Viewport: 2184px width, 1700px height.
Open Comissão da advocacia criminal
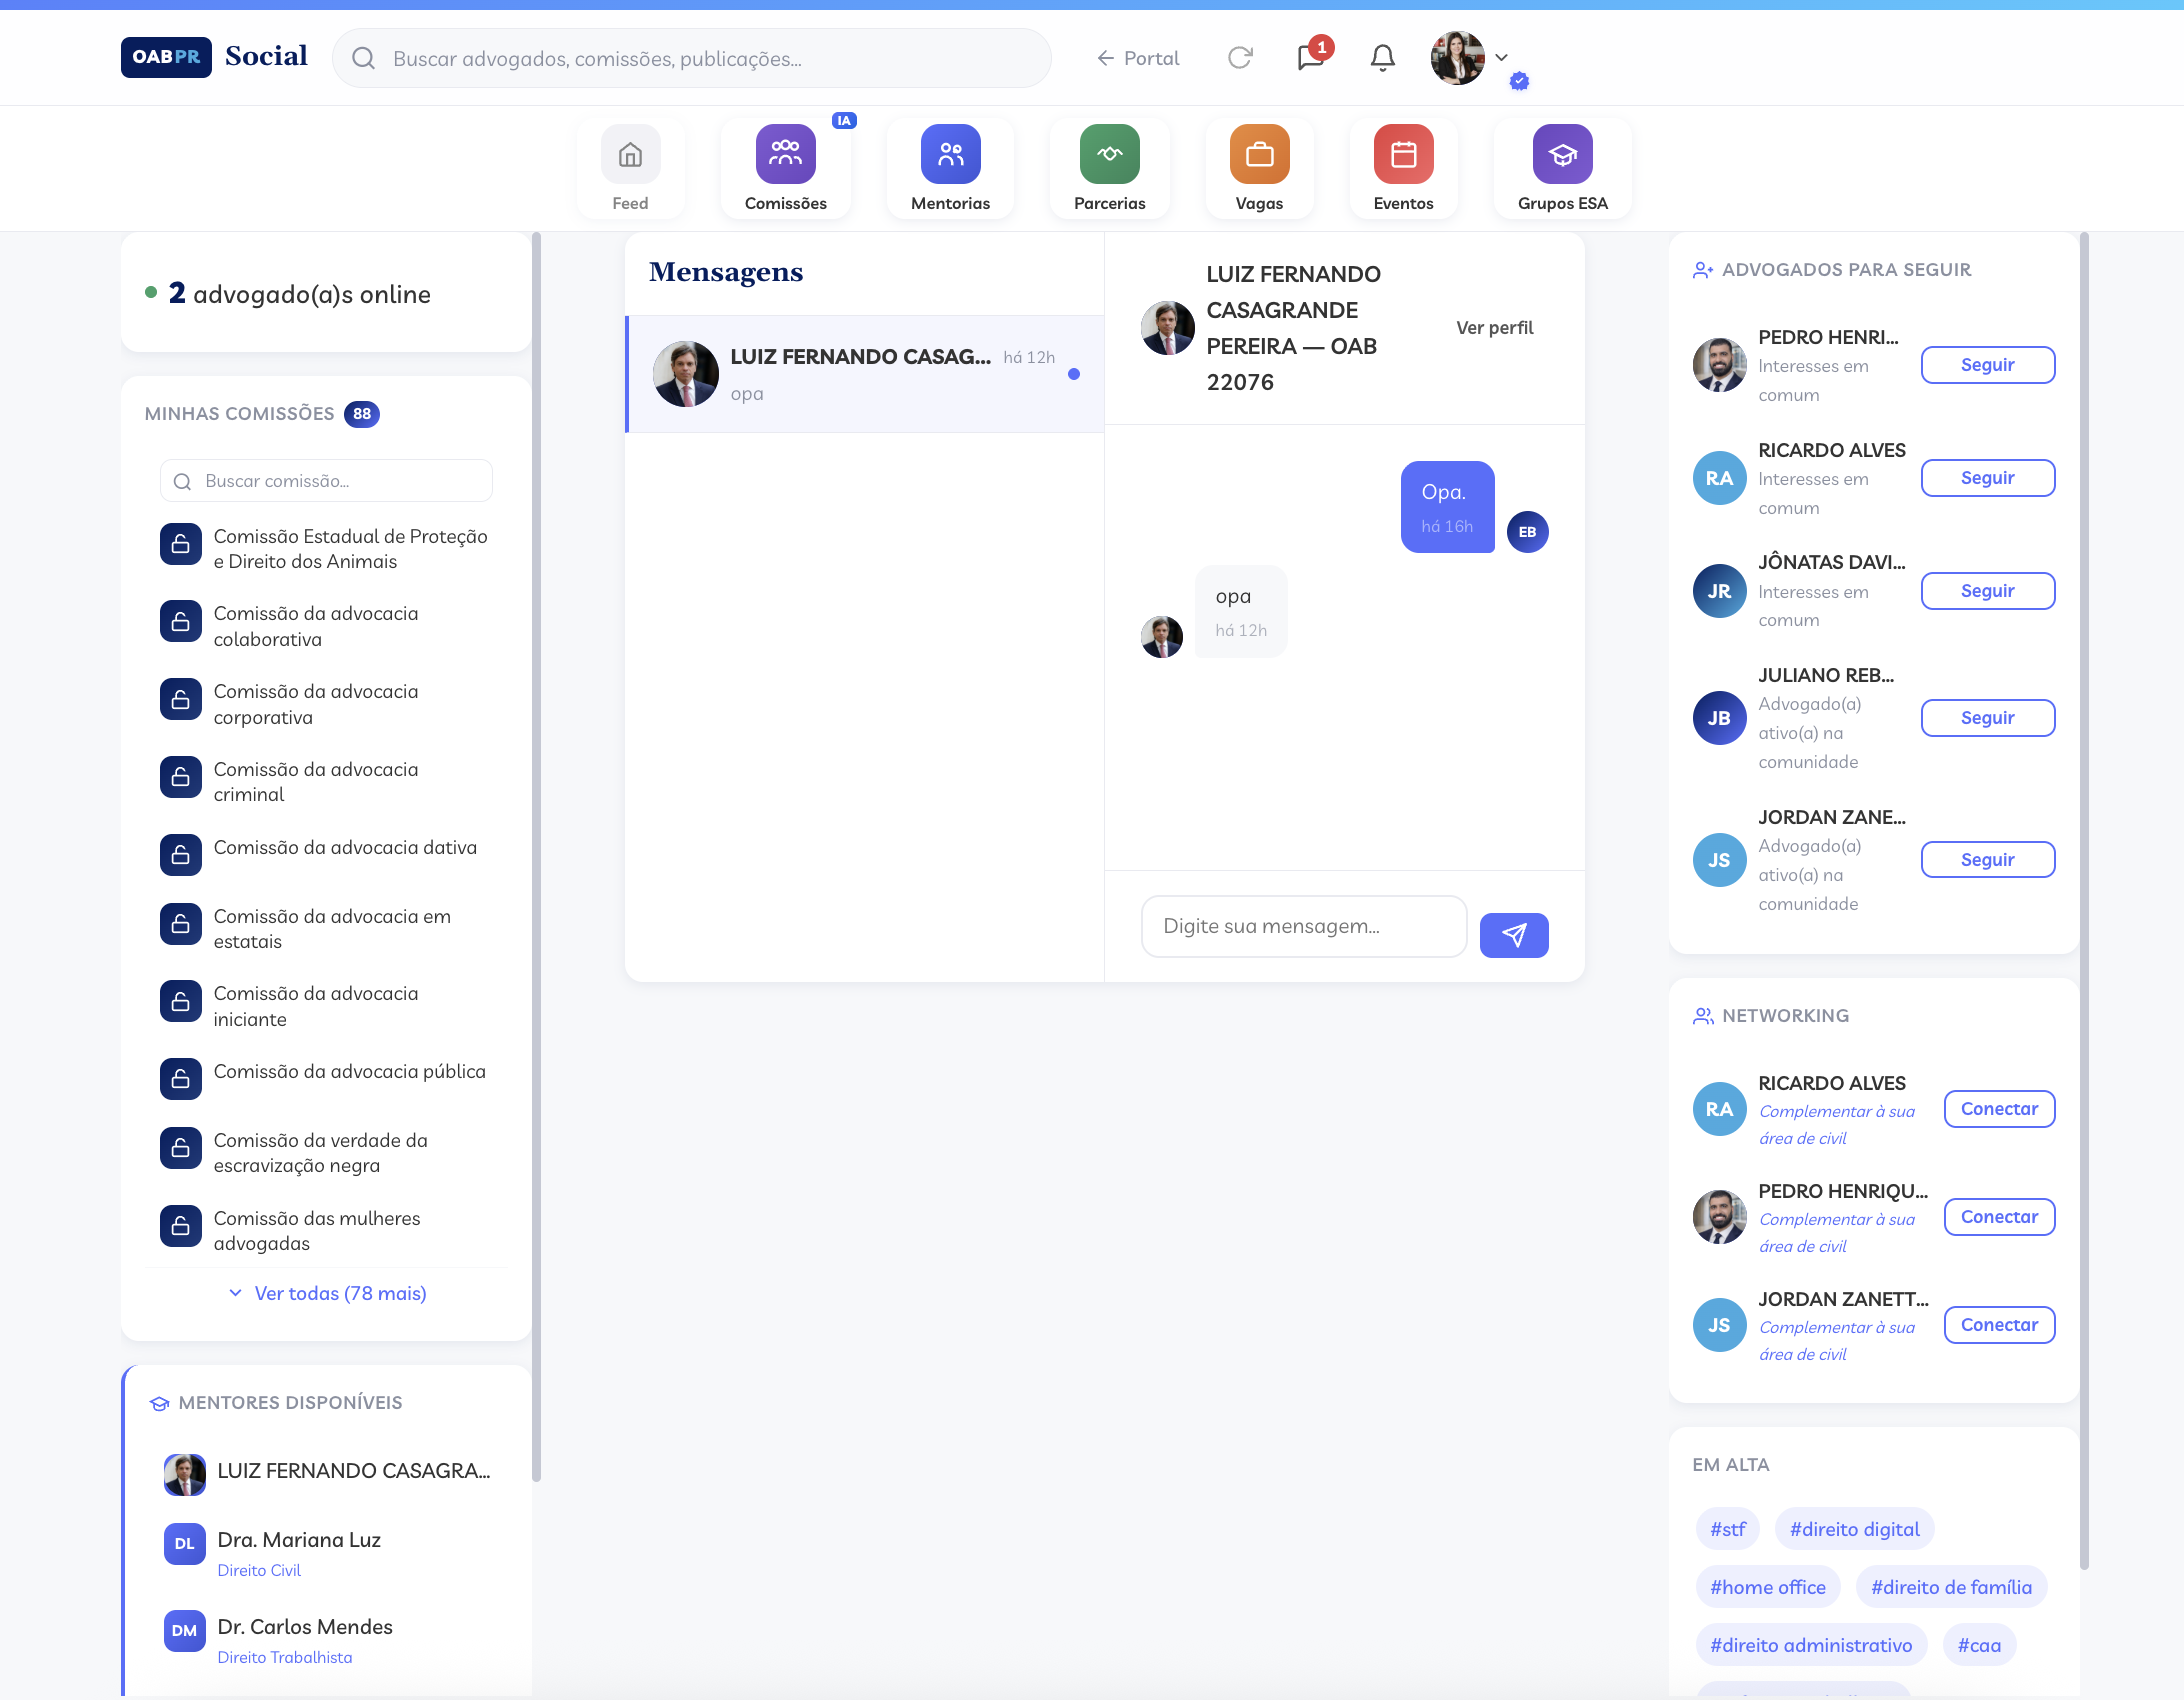click(x=315, y=781)
